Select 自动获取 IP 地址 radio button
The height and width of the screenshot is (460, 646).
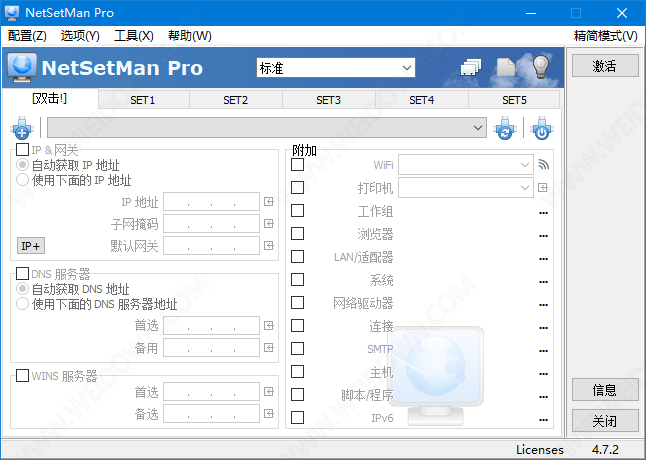(22, 165)
